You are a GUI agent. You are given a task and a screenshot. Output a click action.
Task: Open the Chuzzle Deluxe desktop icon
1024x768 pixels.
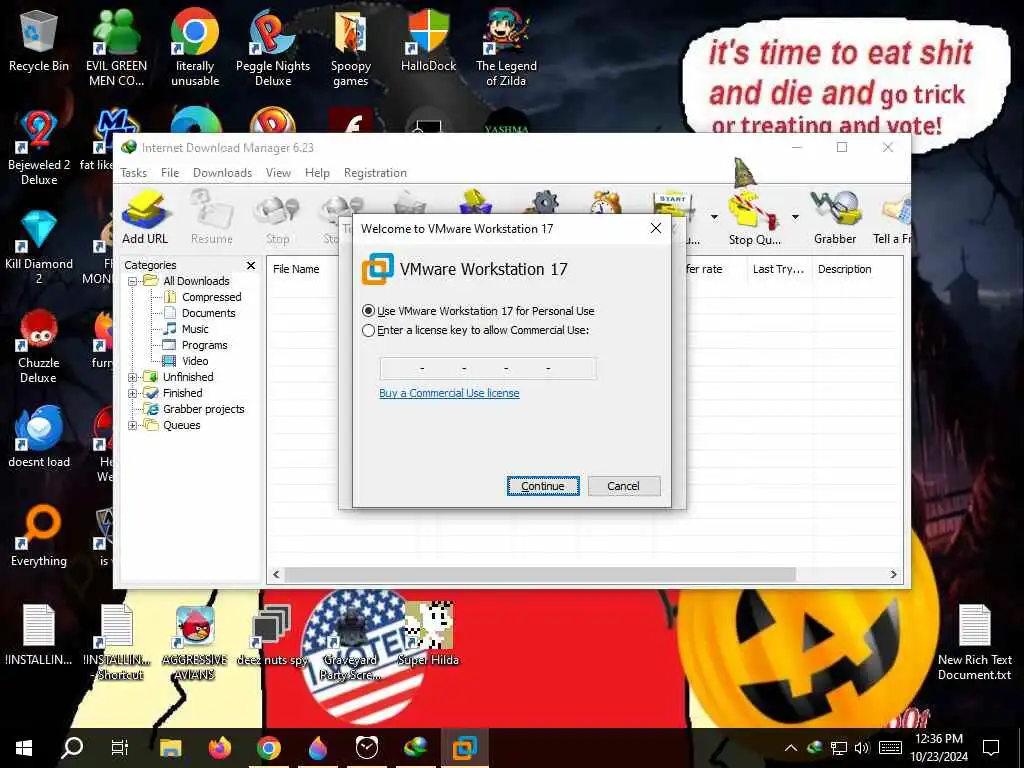pos(39,346)
